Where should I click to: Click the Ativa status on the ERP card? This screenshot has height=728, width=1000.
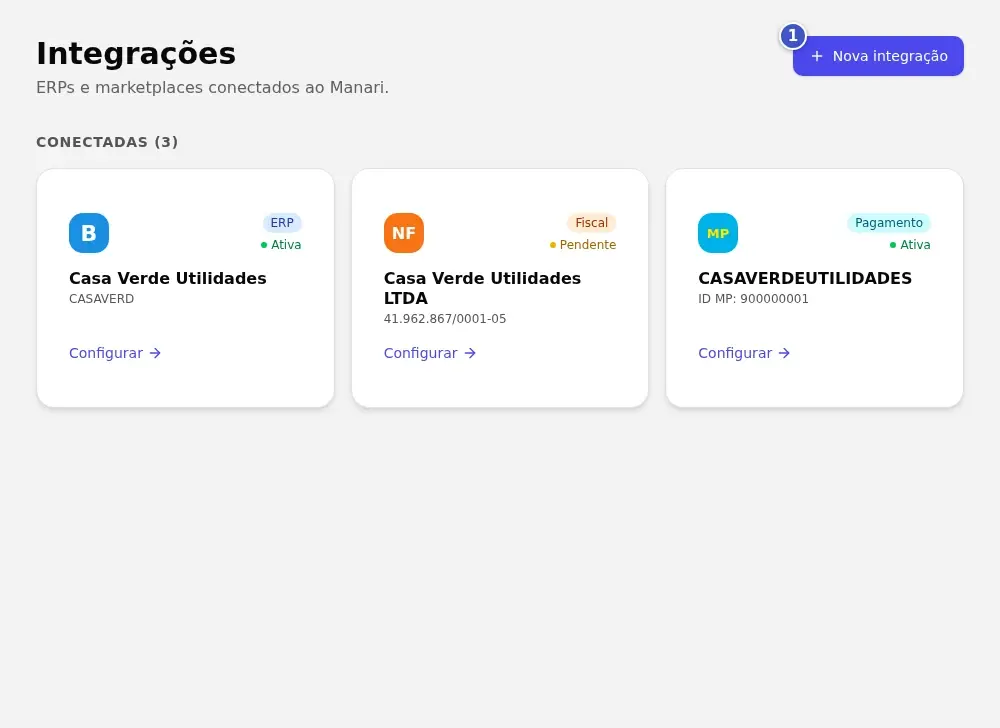281,245
